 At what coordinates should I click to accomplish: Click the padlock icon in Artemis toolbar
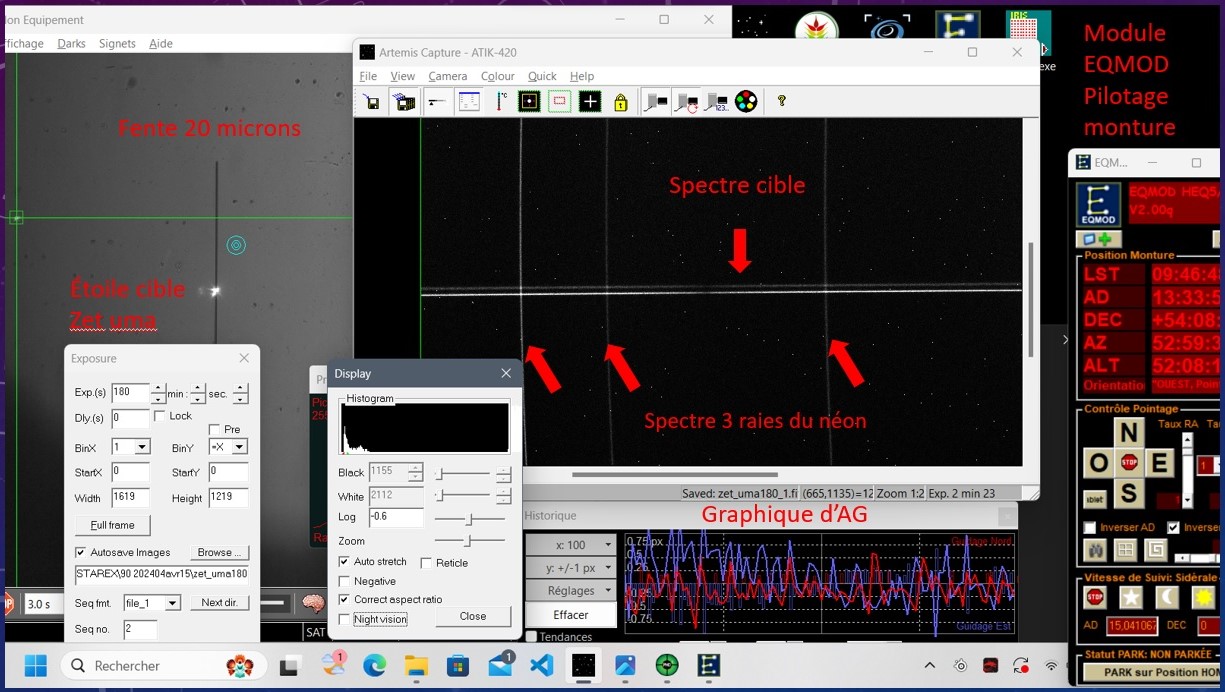point(621,102)
